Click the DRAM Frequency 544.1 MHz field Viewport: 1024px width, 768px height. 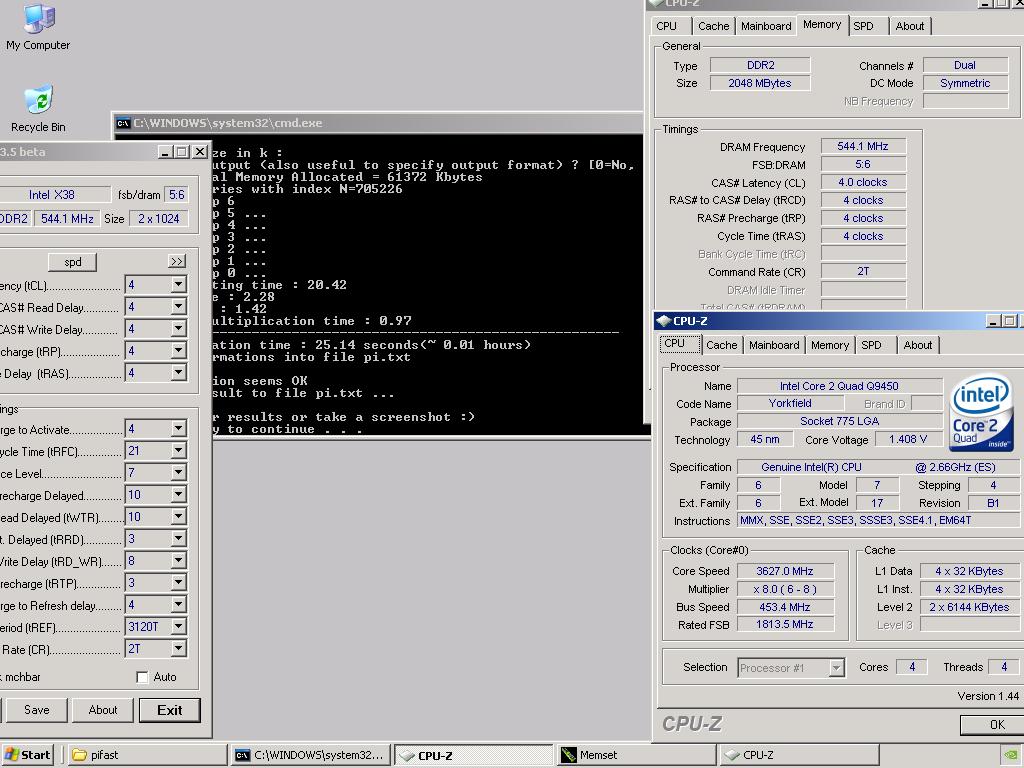(x=863, y=146)
